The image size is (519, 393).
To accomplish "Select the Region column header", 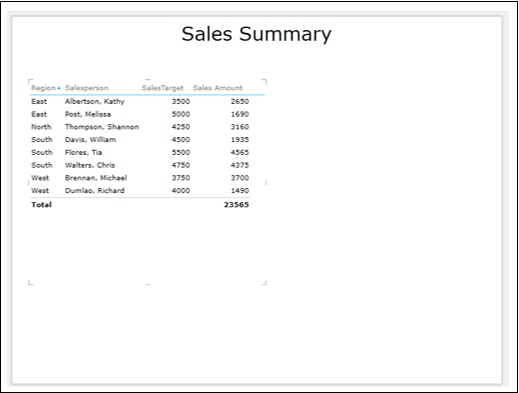I will [43, 88].
